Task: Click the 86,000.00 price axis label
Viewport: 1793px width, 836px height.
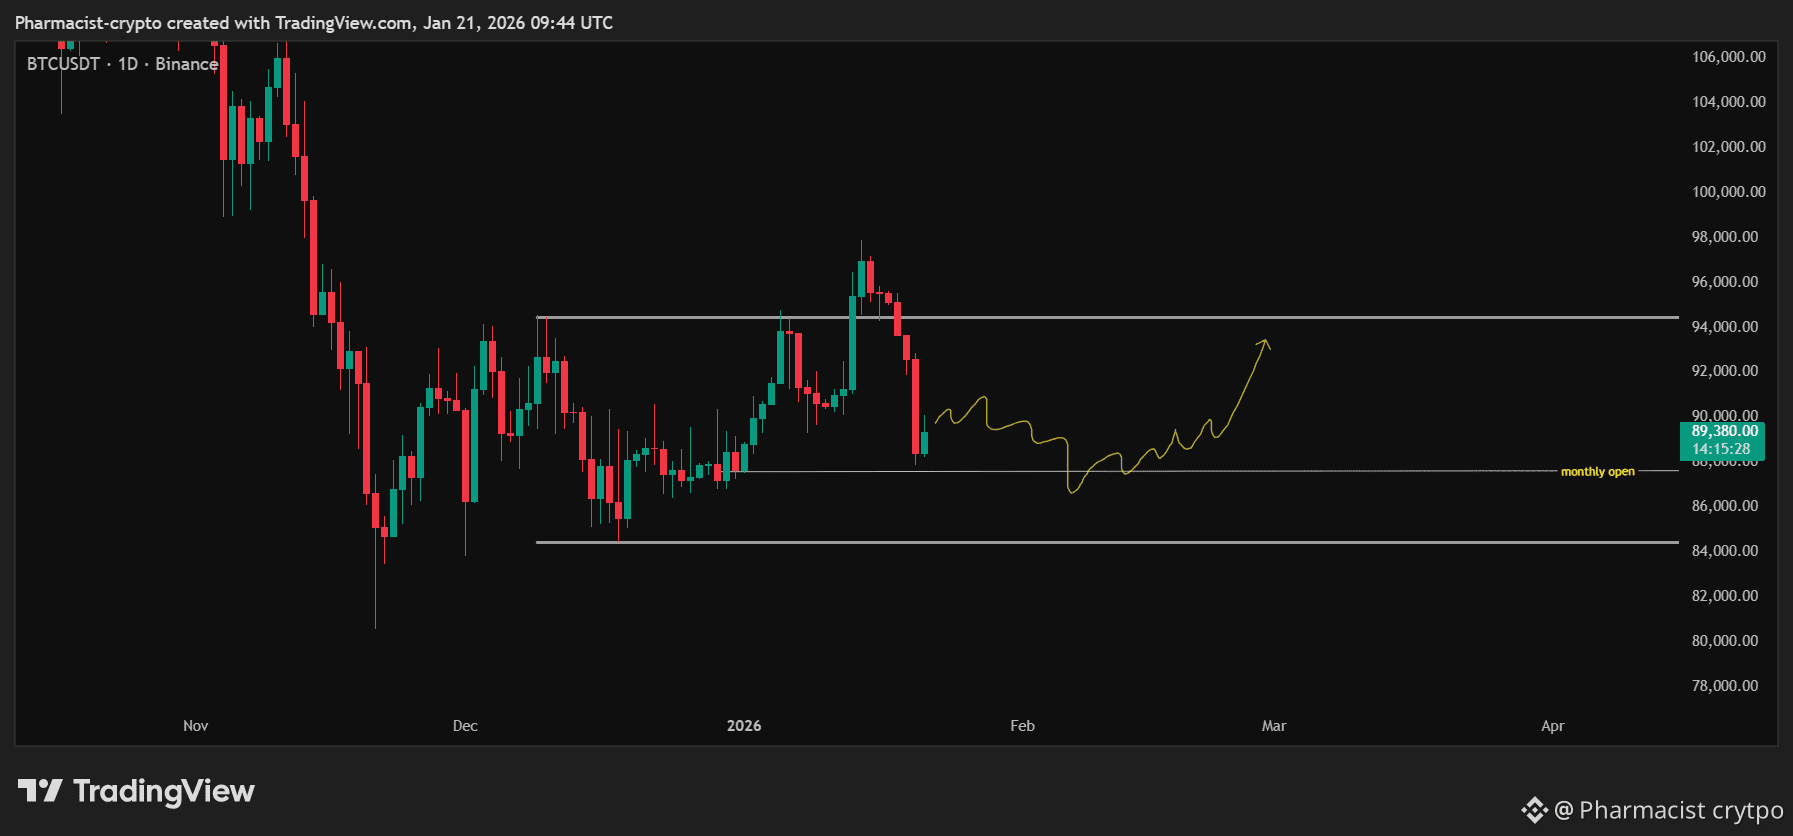Action: click(1724, 506)
